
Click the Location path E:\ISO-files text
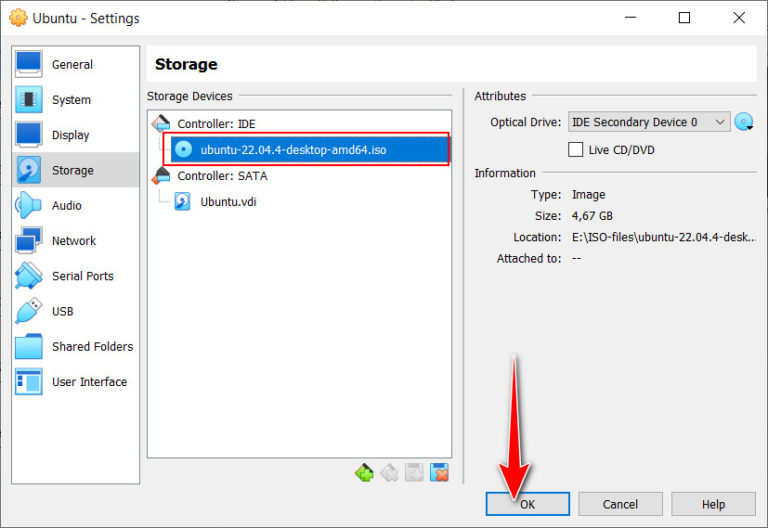(x=663, y=237)
